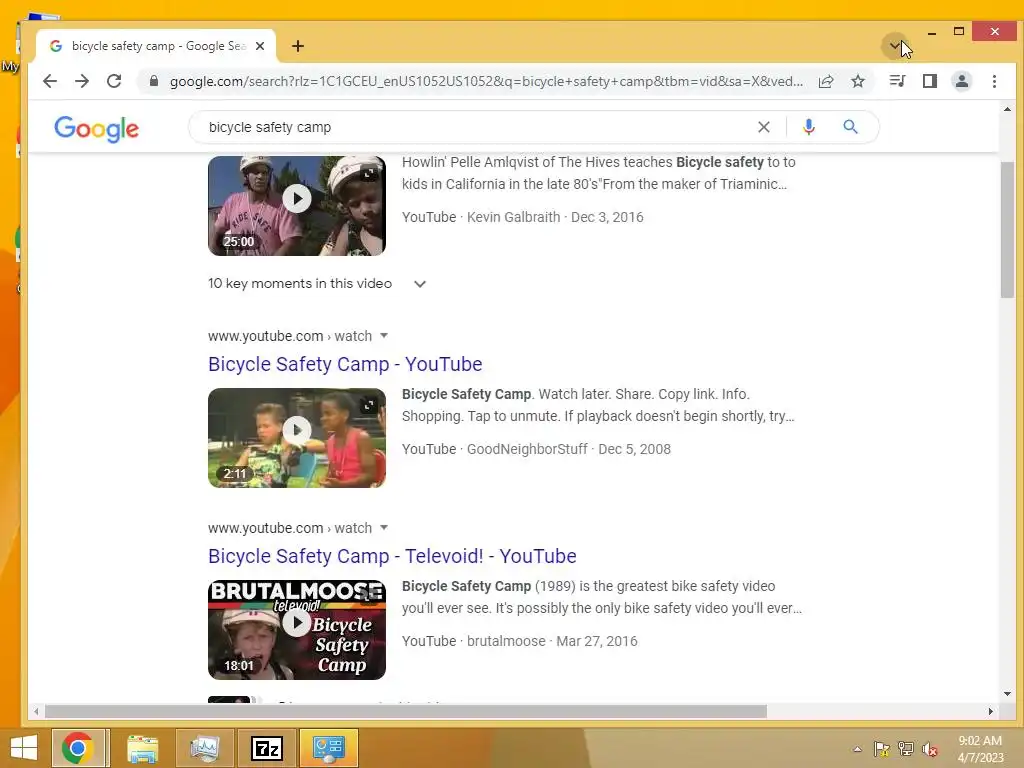Open the Windows Start button
Viewport: 1024px width, 768px height.
pos(24,748)
